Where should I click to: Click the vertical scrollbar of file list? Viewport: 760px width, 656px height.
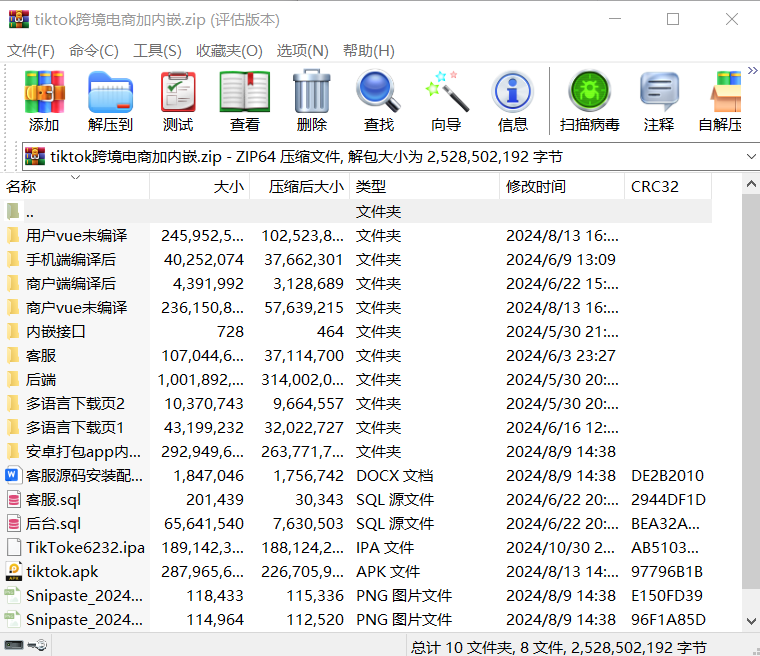751,400
